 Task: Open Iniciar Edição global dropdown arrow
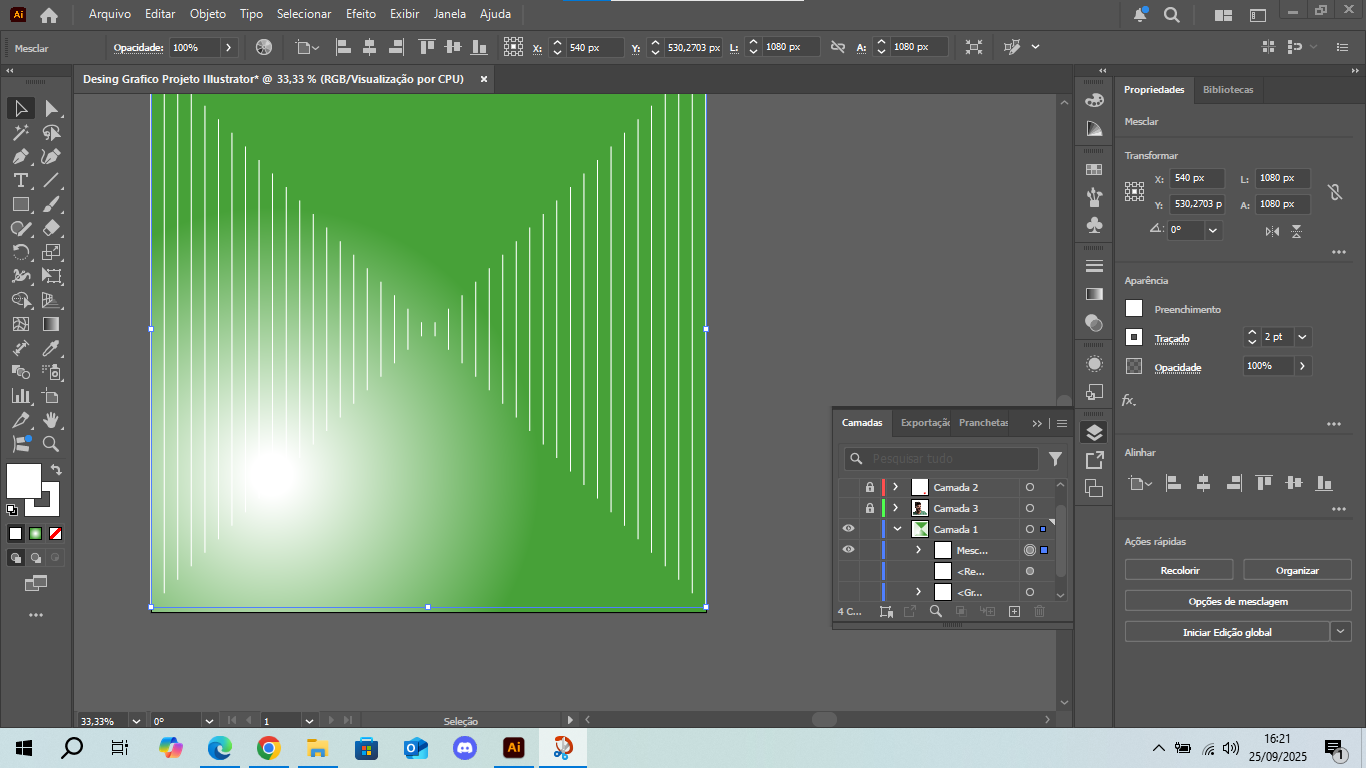click(1341, 632)
